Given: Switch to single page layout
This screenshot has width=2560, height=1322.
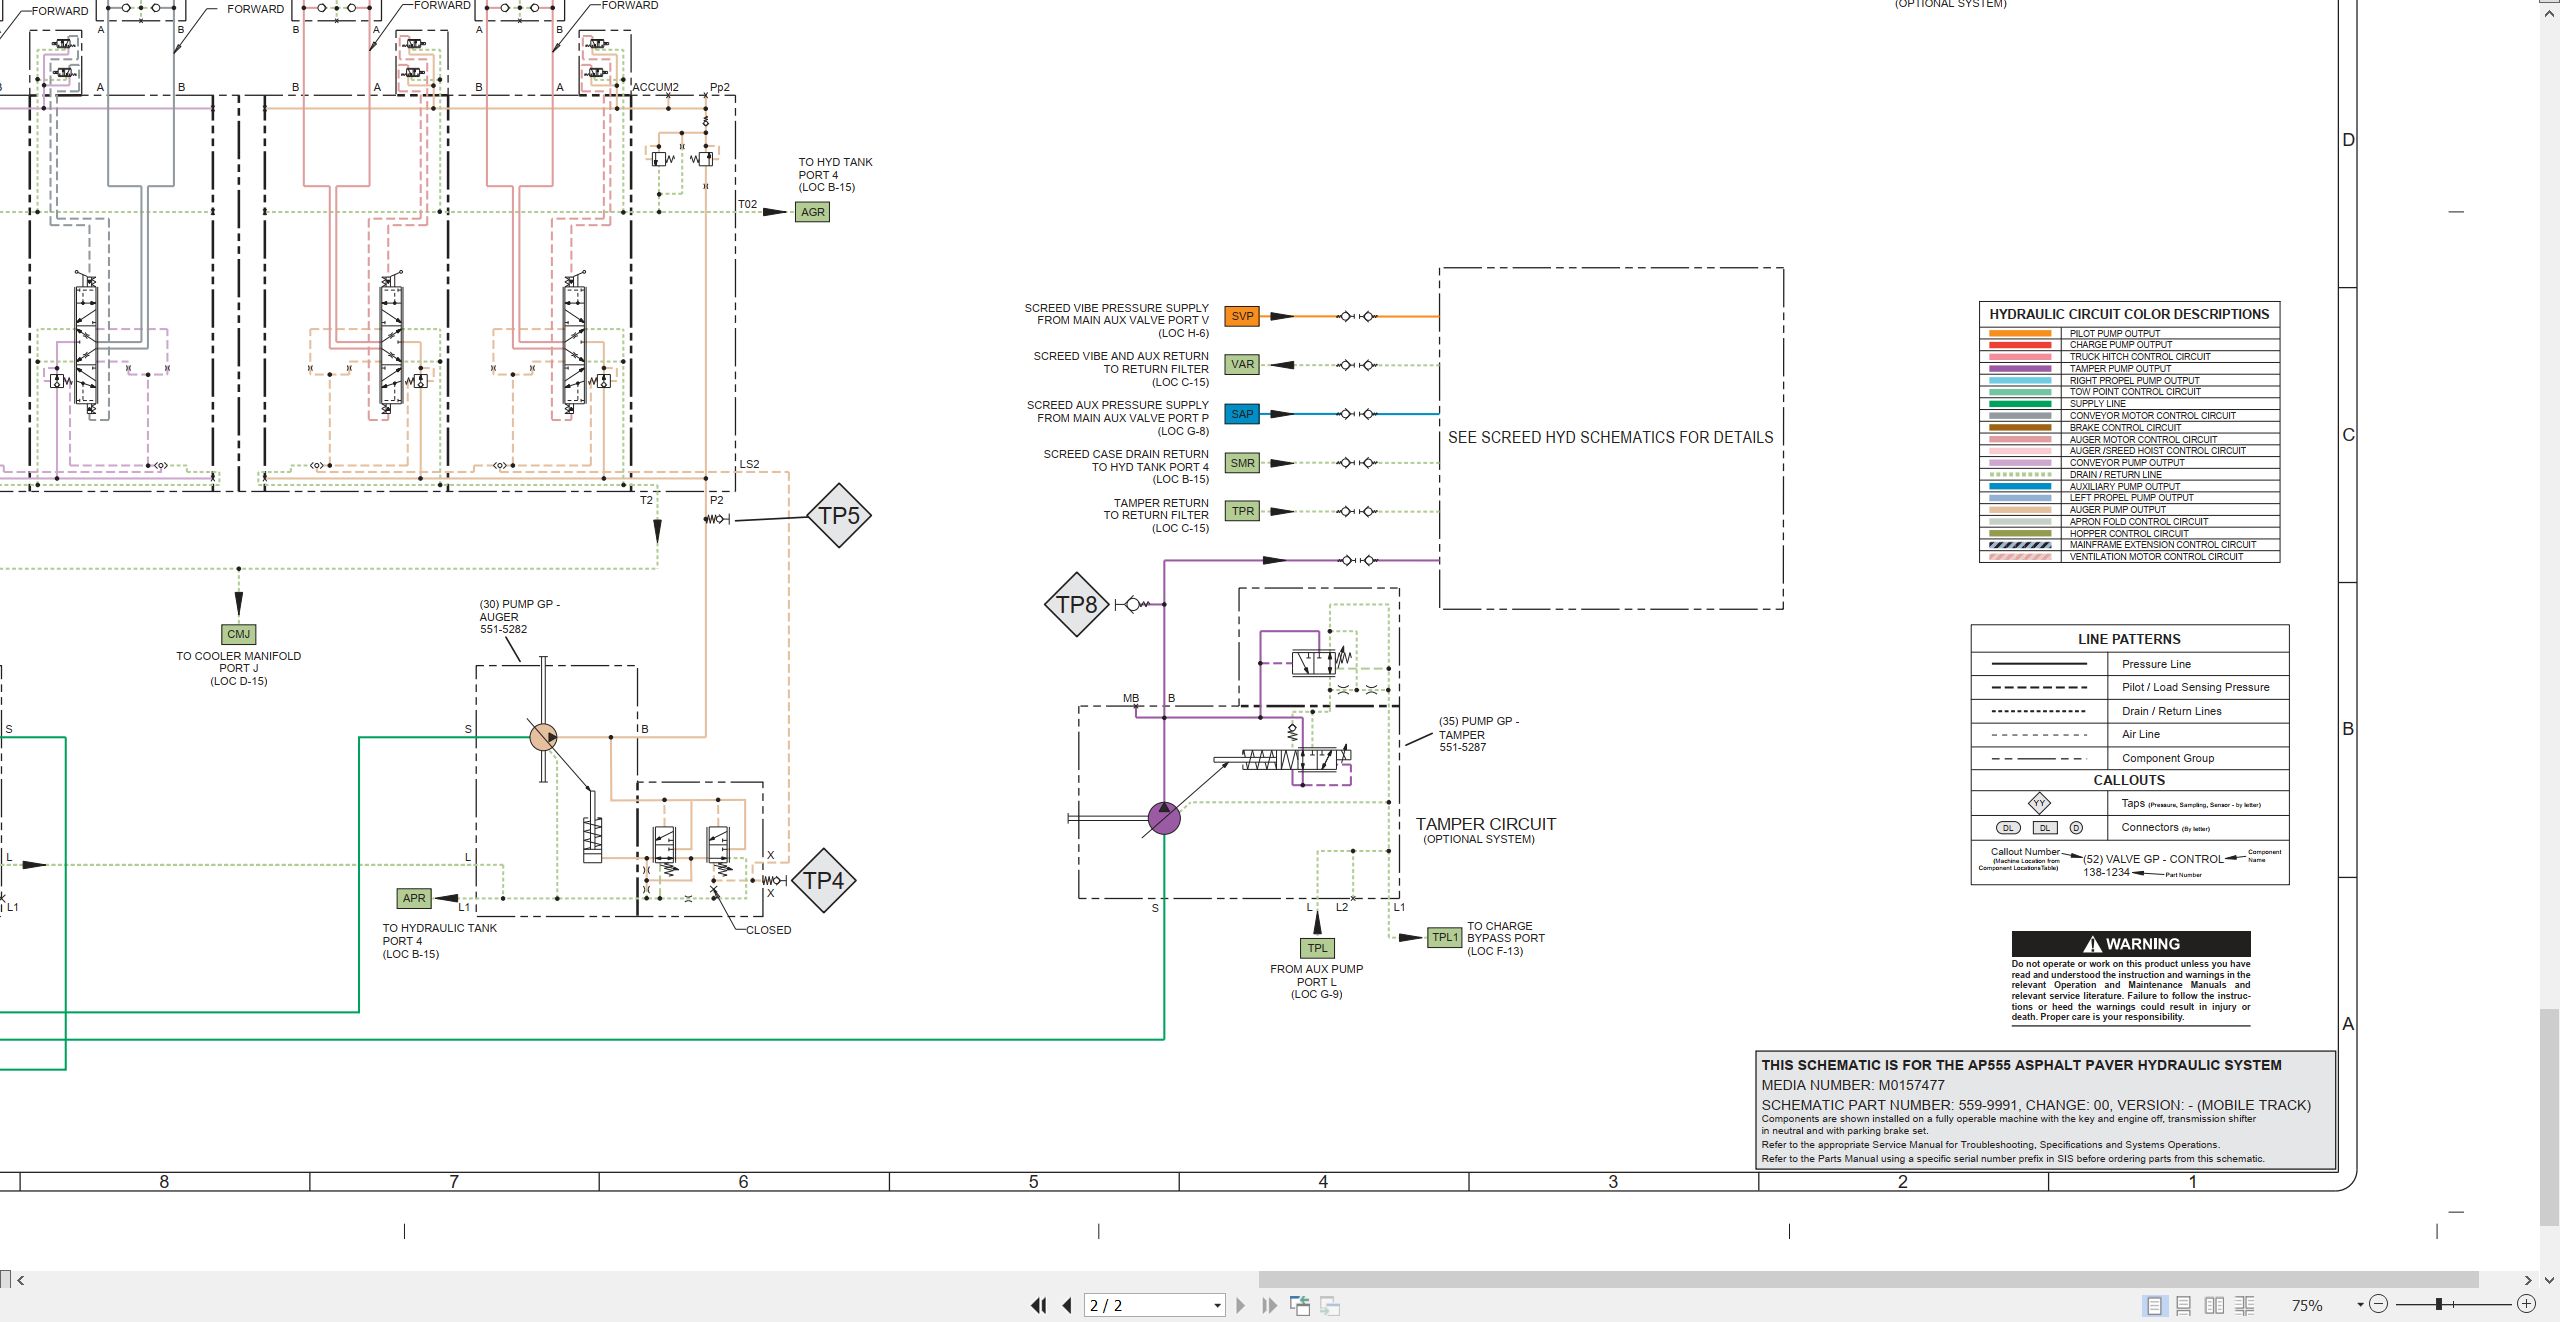Looking at the screenshot, I should (2154, 1305).
